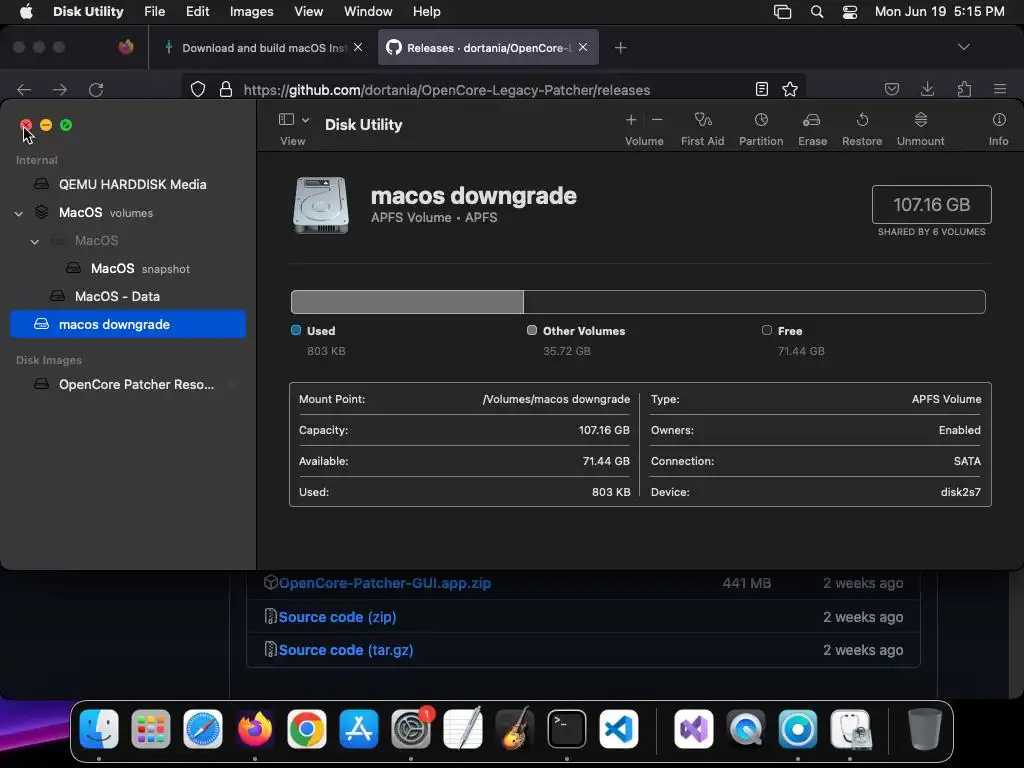The width and height of the screenshot is (1024, 768).
Task: Open the Firefox hamburger menu
Action: (x=1000, y=89)
